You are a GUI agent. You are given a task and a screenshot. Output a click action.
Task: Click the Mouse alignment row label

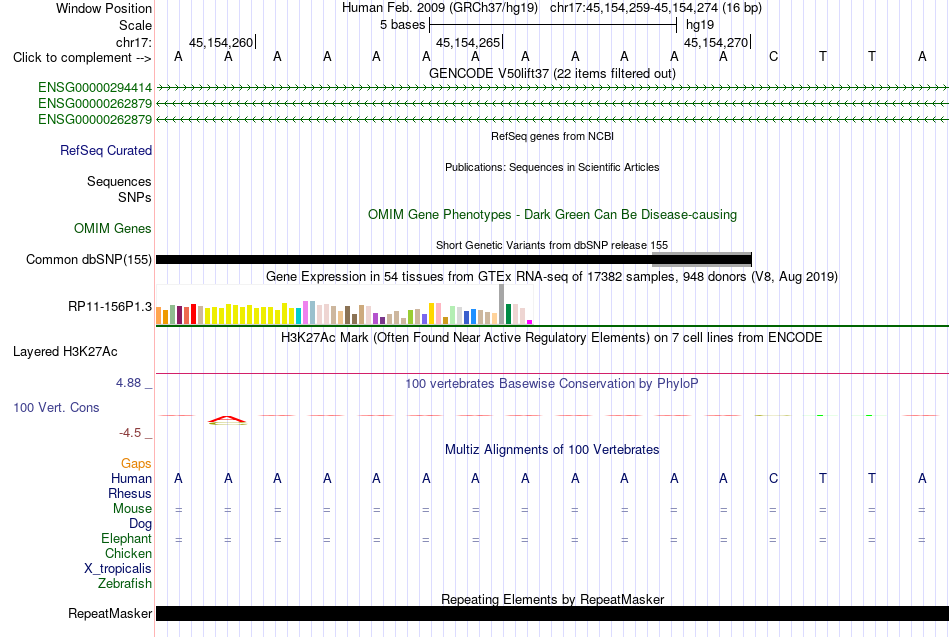(132, 509)
